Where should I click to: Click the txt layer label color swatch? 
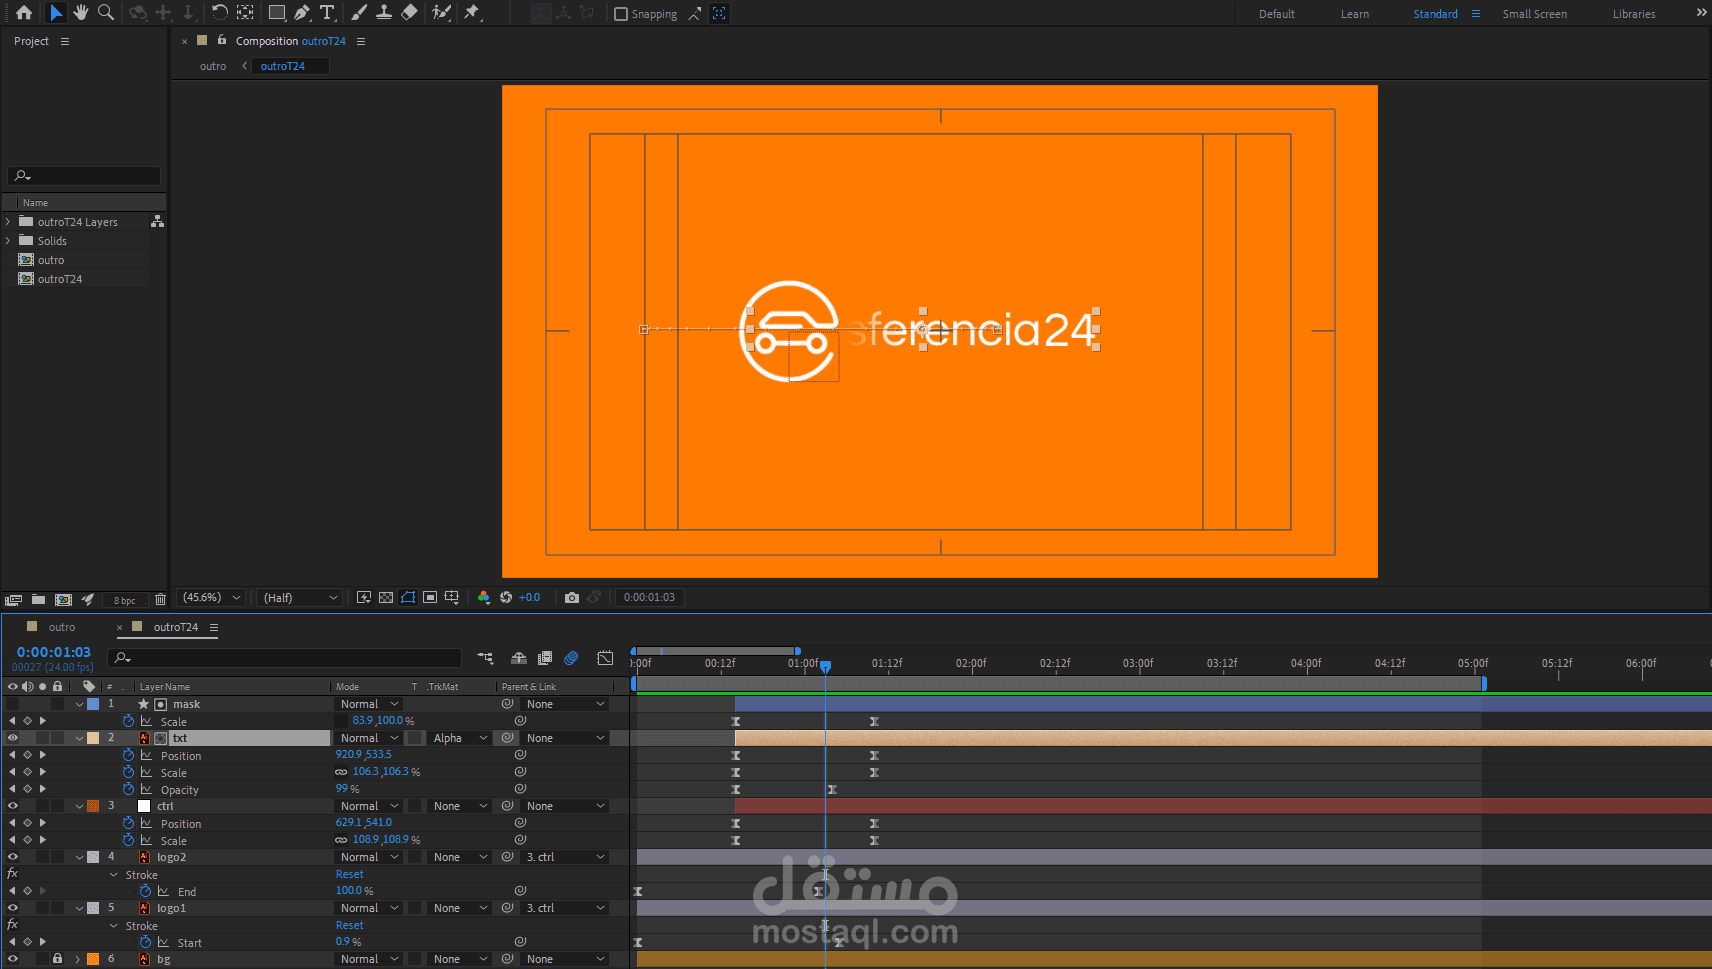tap(93, 738)
